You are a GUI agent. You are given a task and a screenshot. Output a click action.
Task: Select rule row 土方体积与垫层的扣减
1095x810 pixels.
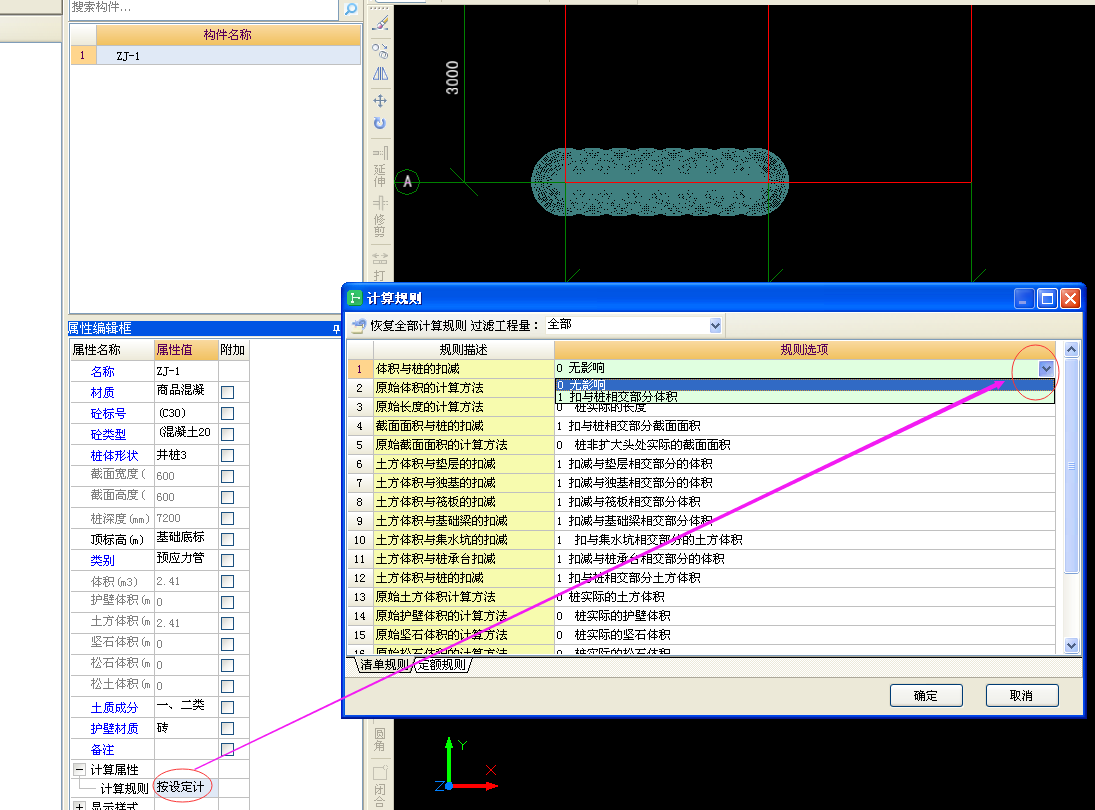464,464
